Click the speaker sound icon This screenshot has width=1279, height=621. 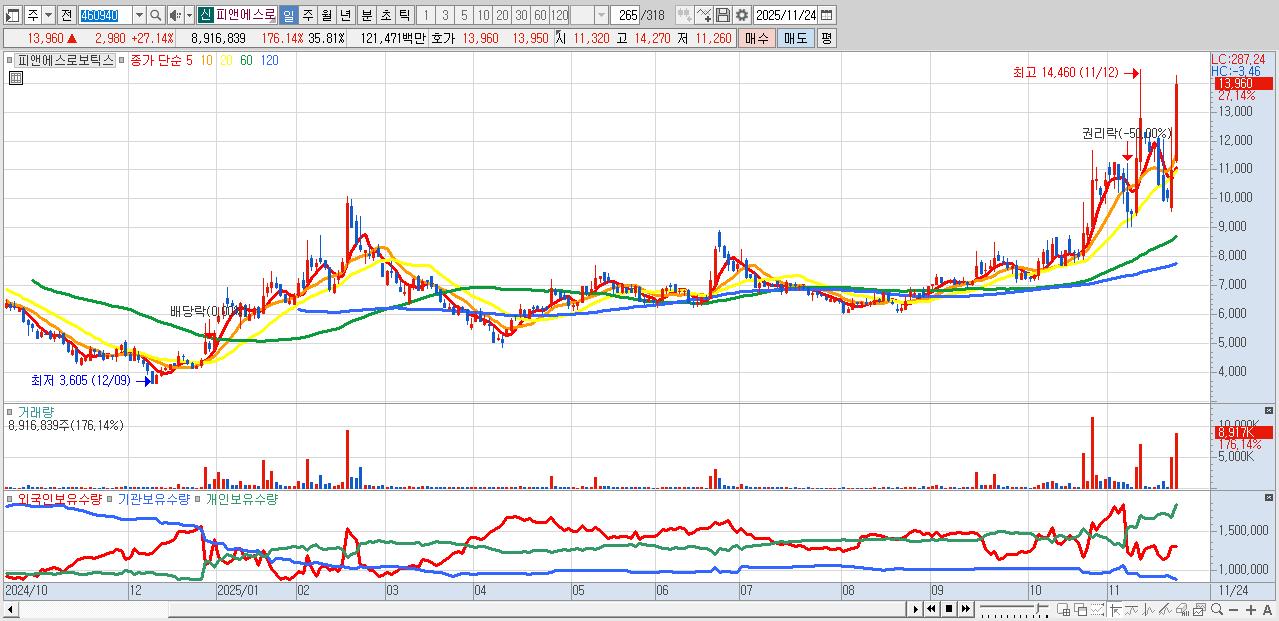tap(175, 15)
